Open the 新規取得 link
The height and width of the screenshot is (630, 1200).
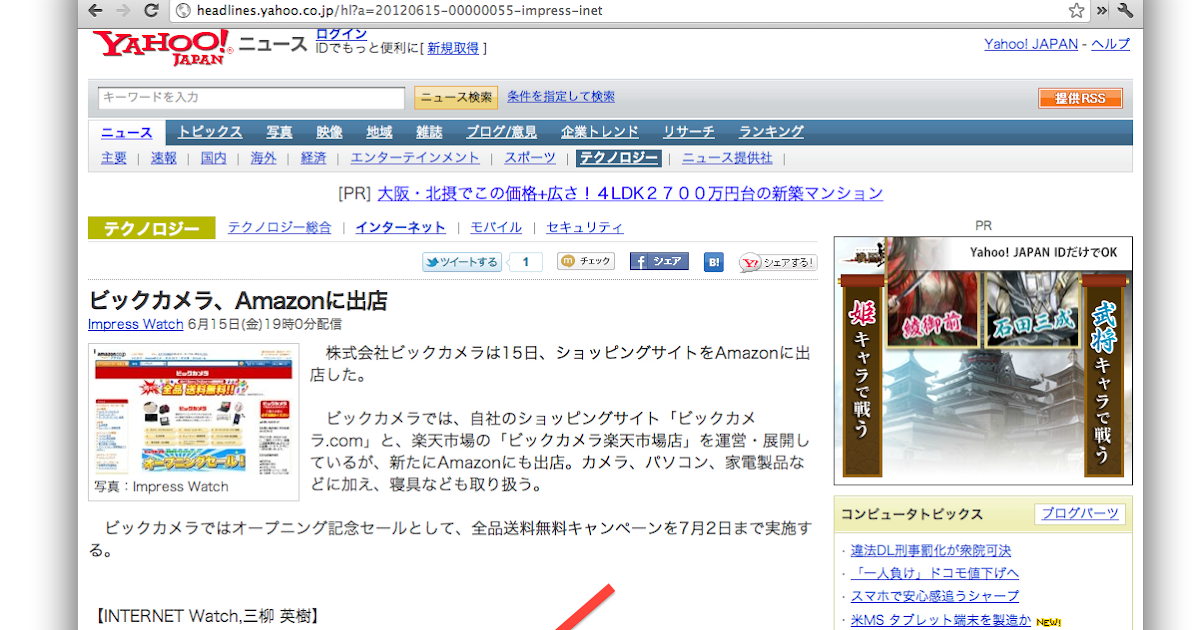(x=453, y=48)
